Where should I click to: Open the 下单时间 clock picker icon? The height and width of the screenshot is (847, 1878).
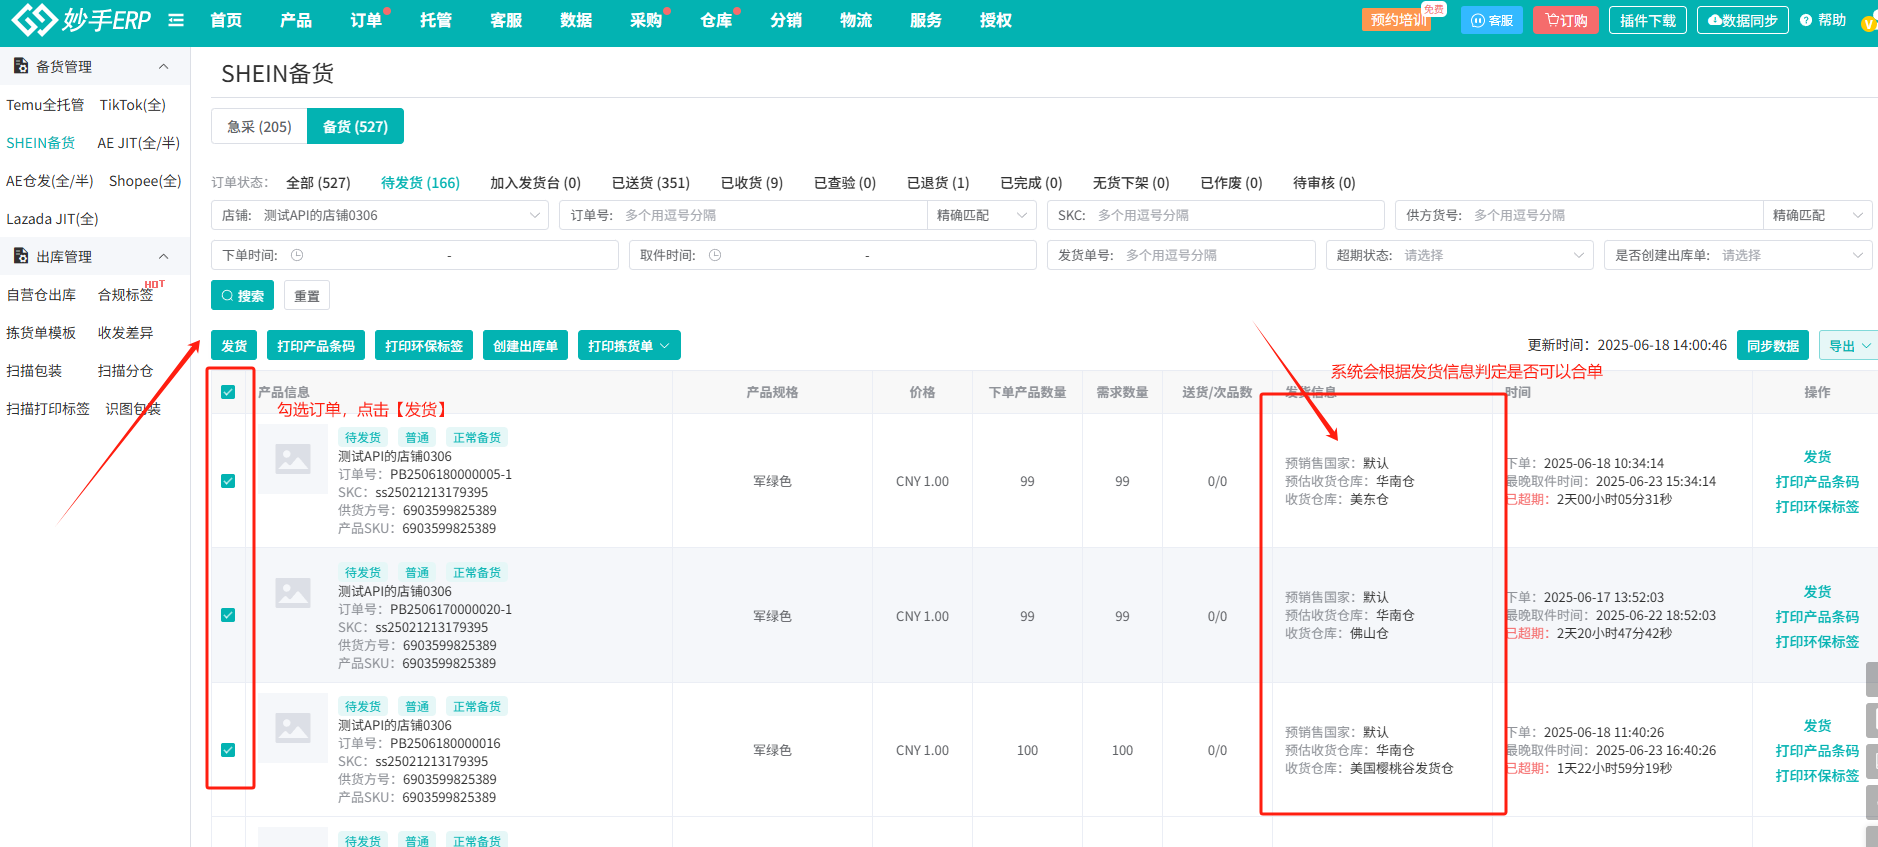(297, 255)
